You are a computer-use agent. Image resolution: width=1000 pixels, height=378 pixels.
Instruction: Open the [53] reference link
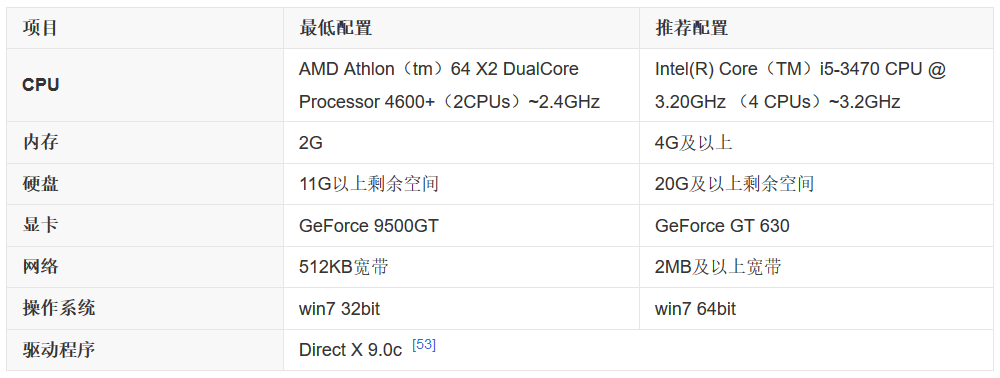click(424, 345)
